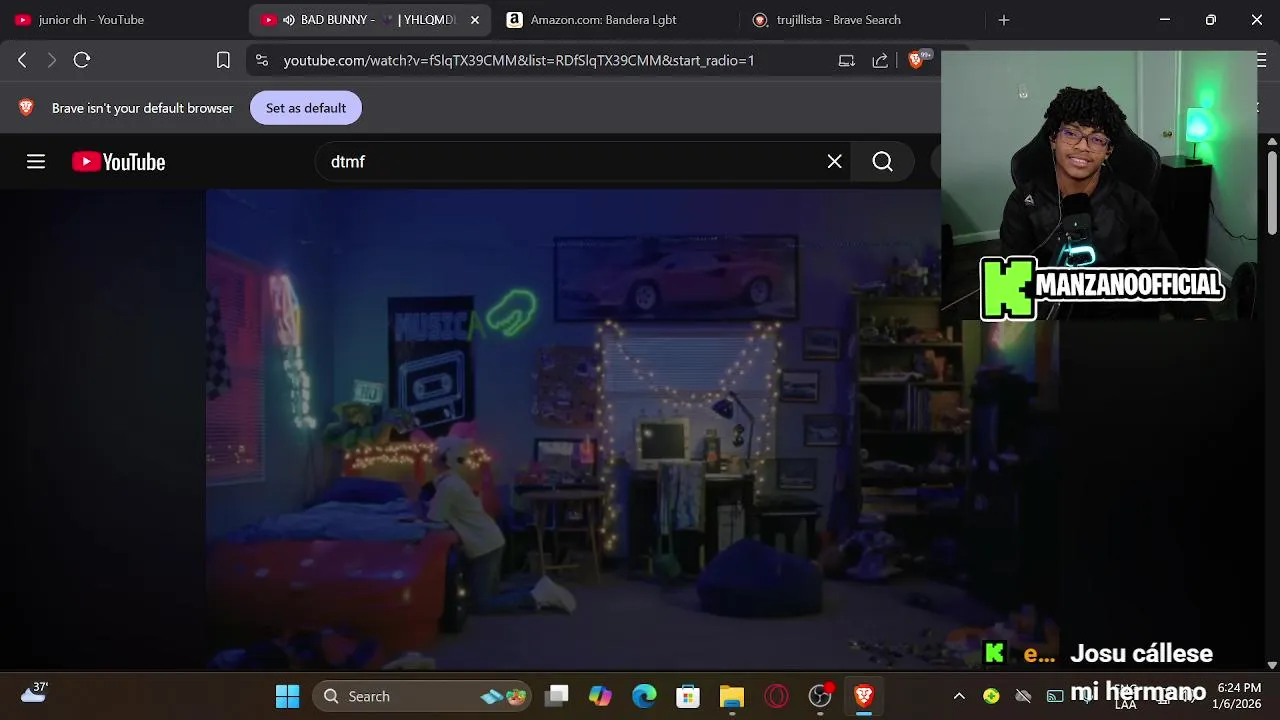Open Microsoft Edge from taskbar

tap(644, 696)
